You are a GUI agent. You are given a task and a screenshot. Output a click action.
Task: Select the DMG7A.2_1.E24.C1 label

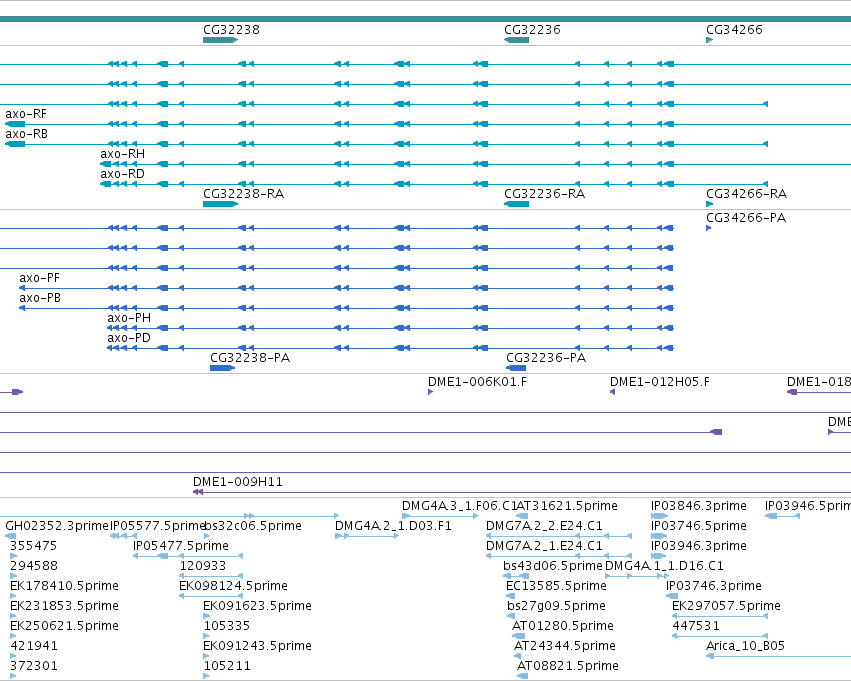coord(544,545)
